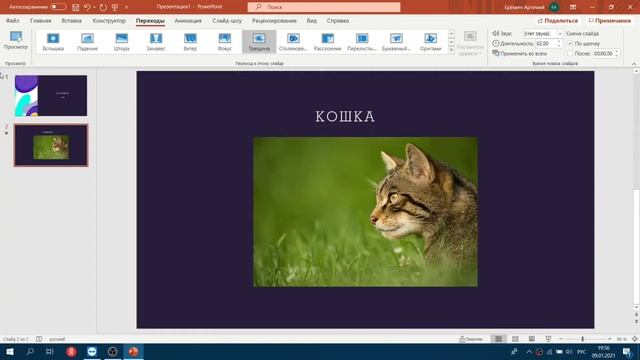Click fit slide to window icon

tap(635, 339)
